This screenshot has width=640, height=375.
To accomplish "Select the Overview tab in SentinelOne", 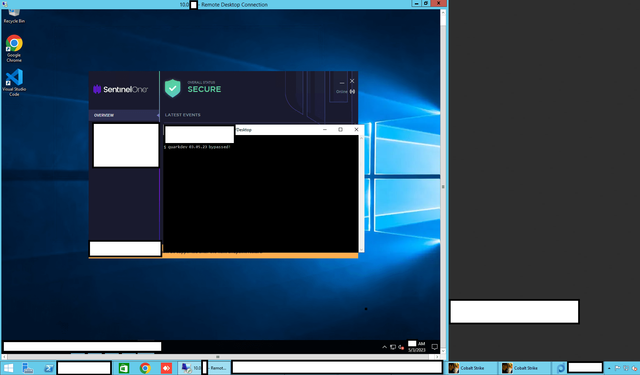I will [124, 115].
